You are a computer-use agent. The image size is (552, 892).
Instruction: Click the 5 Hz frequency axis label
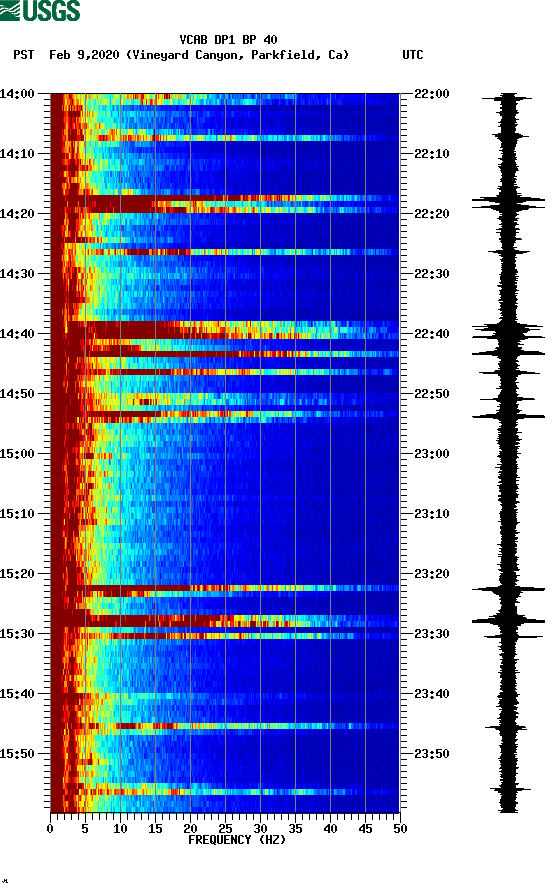pyautogui.click(x=85, y=829)
